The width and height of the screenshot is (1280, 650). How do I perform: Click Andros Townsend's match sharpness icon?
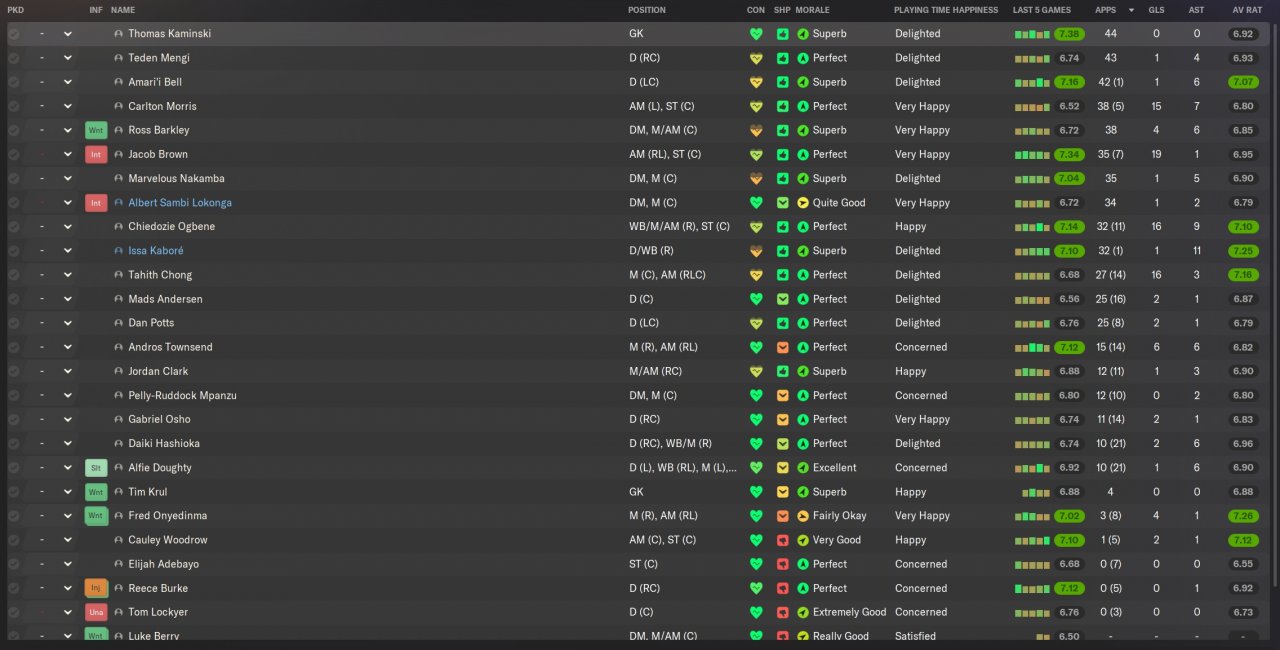point(783,347)
